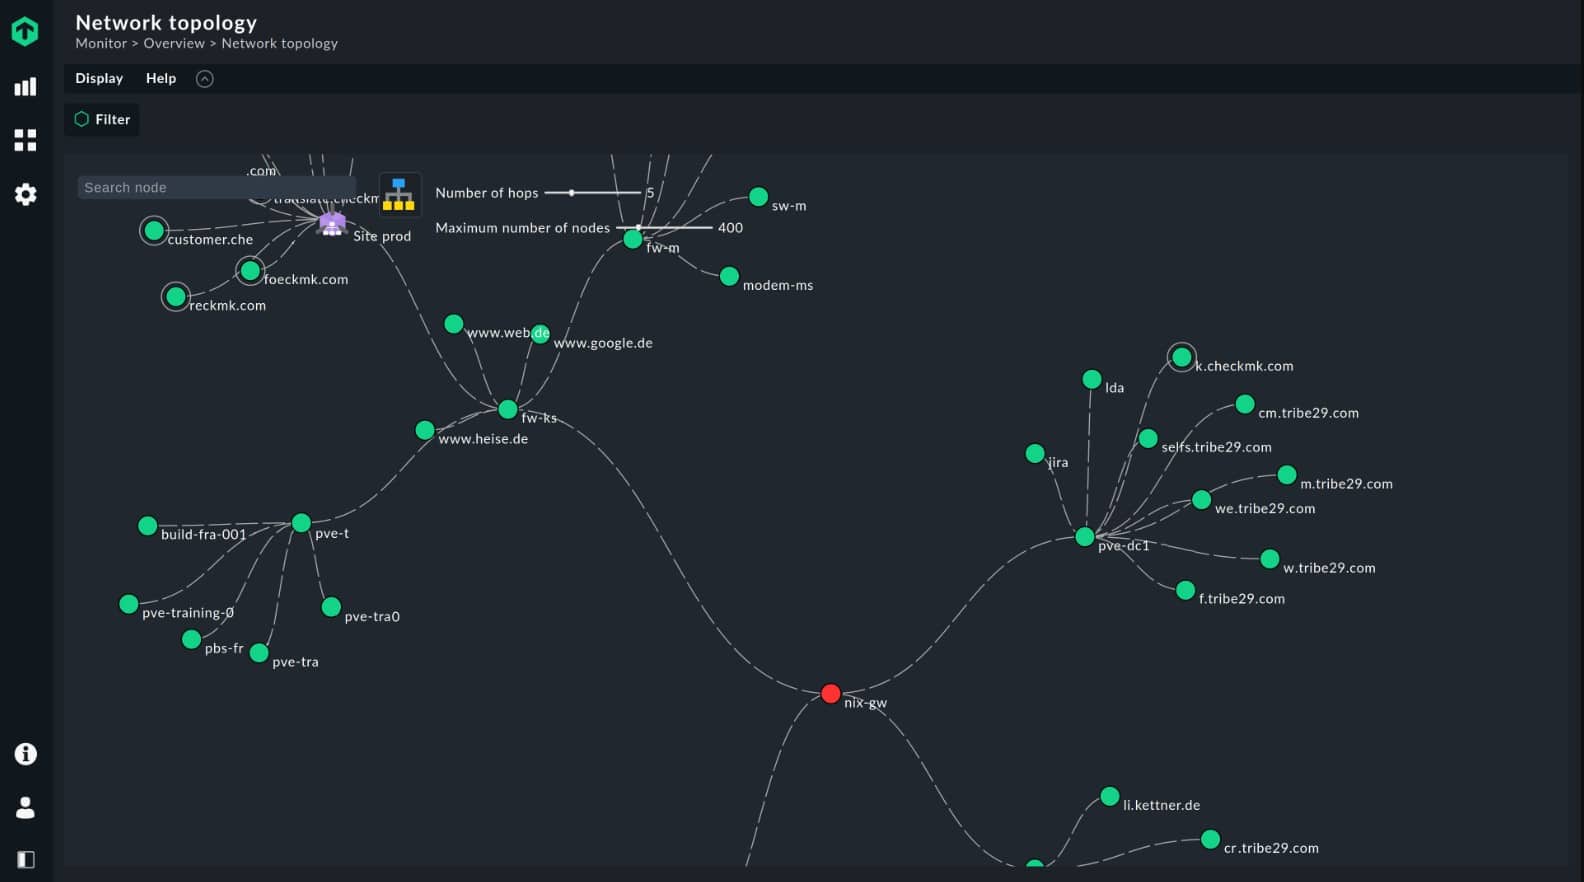Select the lda node
The width and height of the screenshot is (1584, 882).
point(1092,379)
